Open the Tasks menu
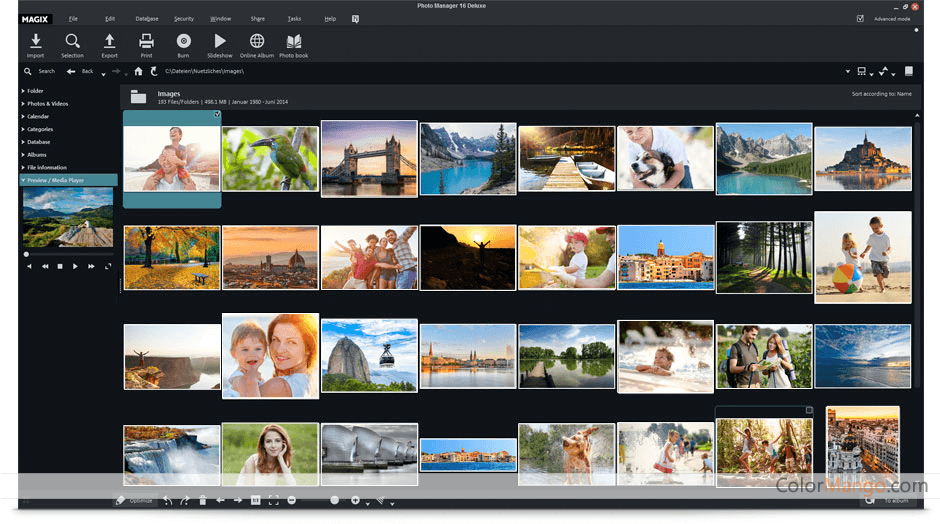 pos(293,19)
